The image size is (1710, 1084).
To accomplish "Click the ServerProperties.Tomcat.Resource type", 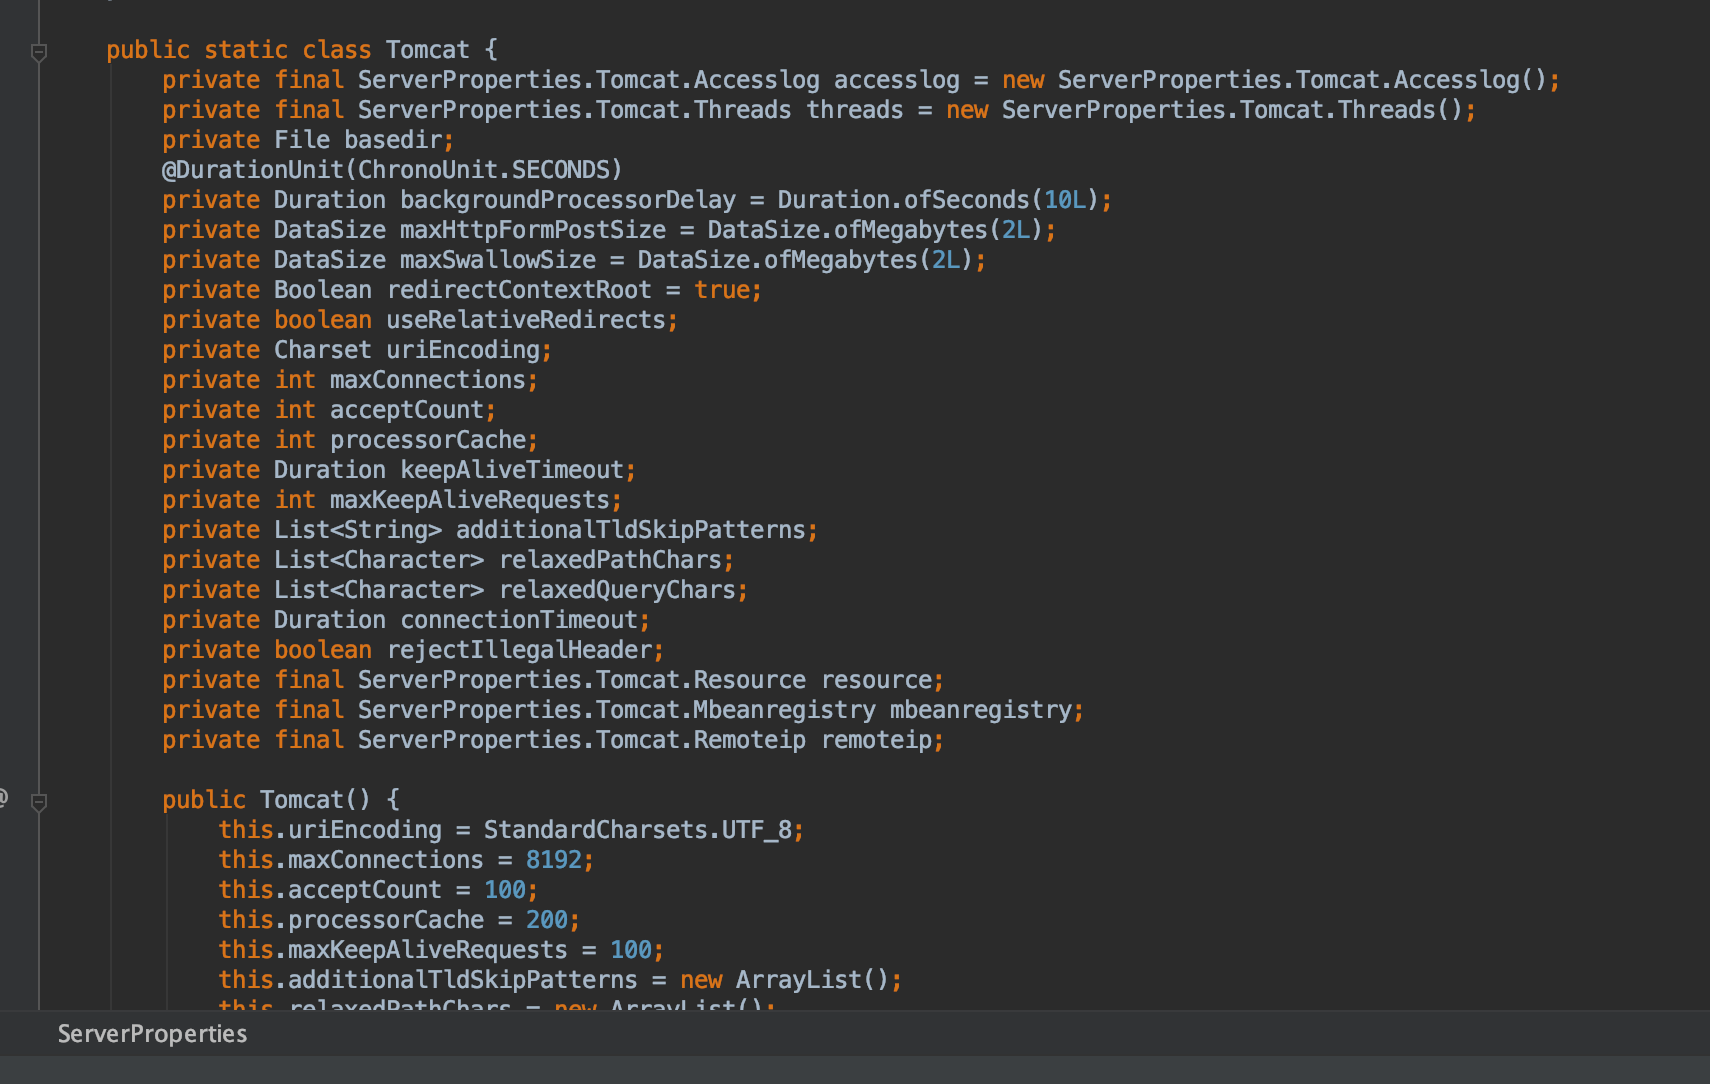I will pyautogui.click(x=582, y=680).
